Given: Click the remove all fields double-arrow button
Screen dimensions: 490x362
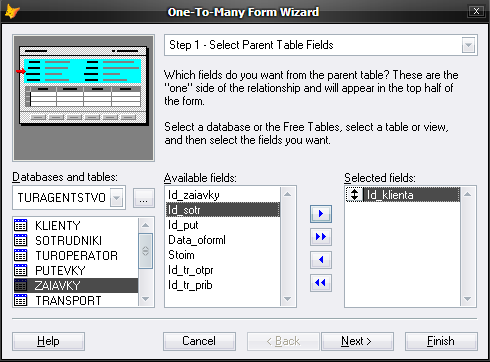Looking at the screenshot, I should tap(321, 283).
